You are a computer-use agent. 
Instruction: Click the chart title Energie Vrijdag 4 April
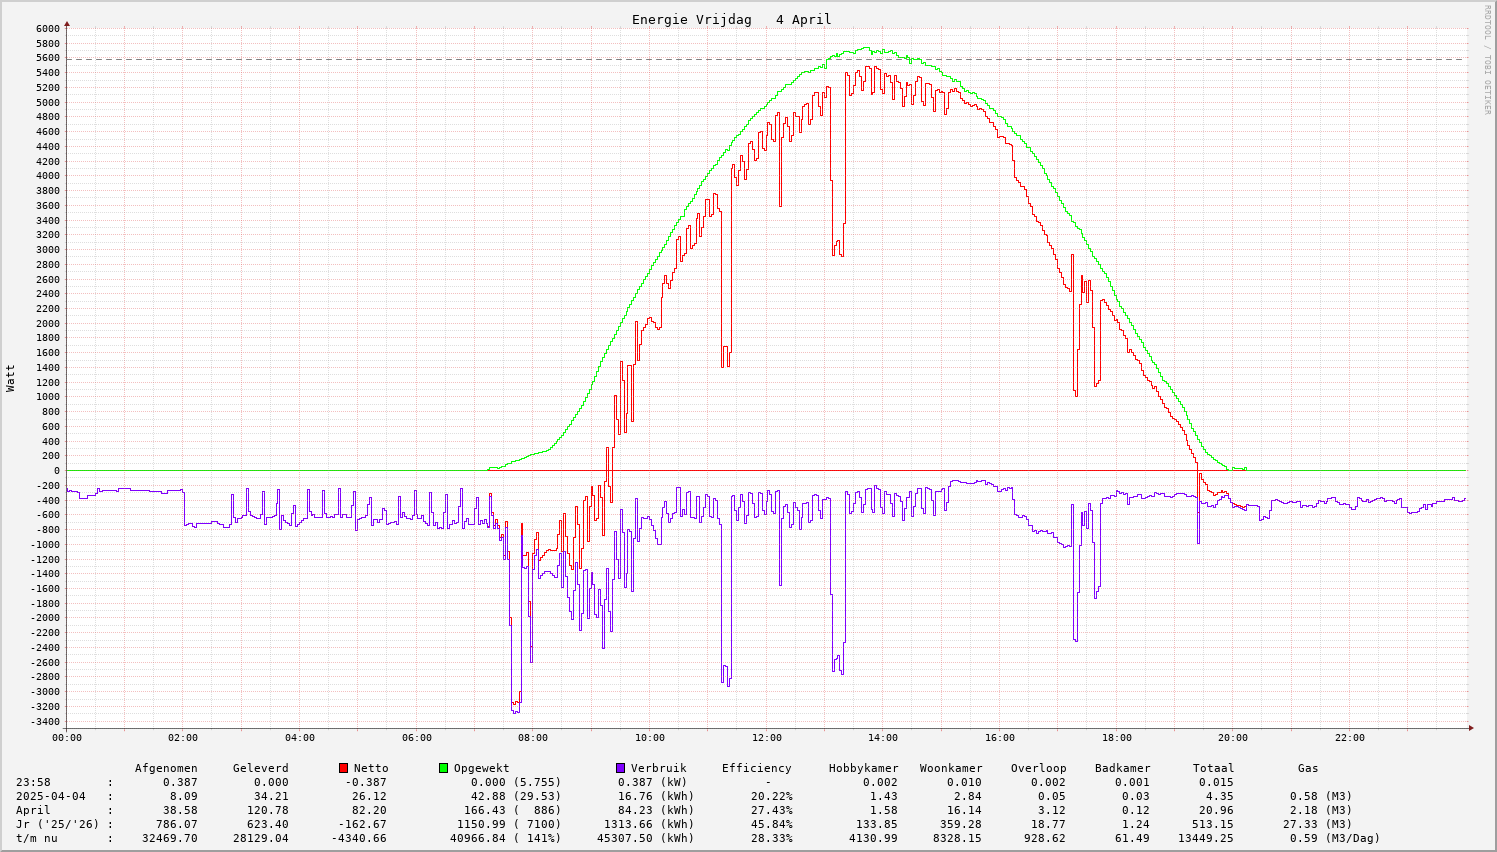point(731,20)
